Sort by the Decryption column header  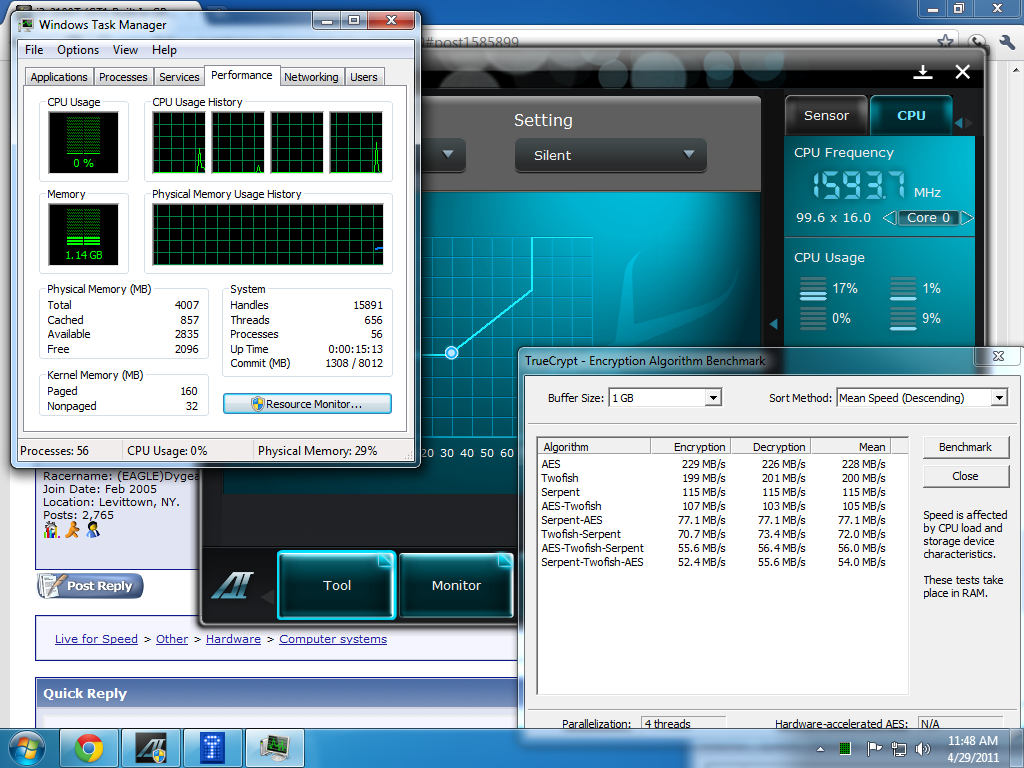(x=771, y=447)
